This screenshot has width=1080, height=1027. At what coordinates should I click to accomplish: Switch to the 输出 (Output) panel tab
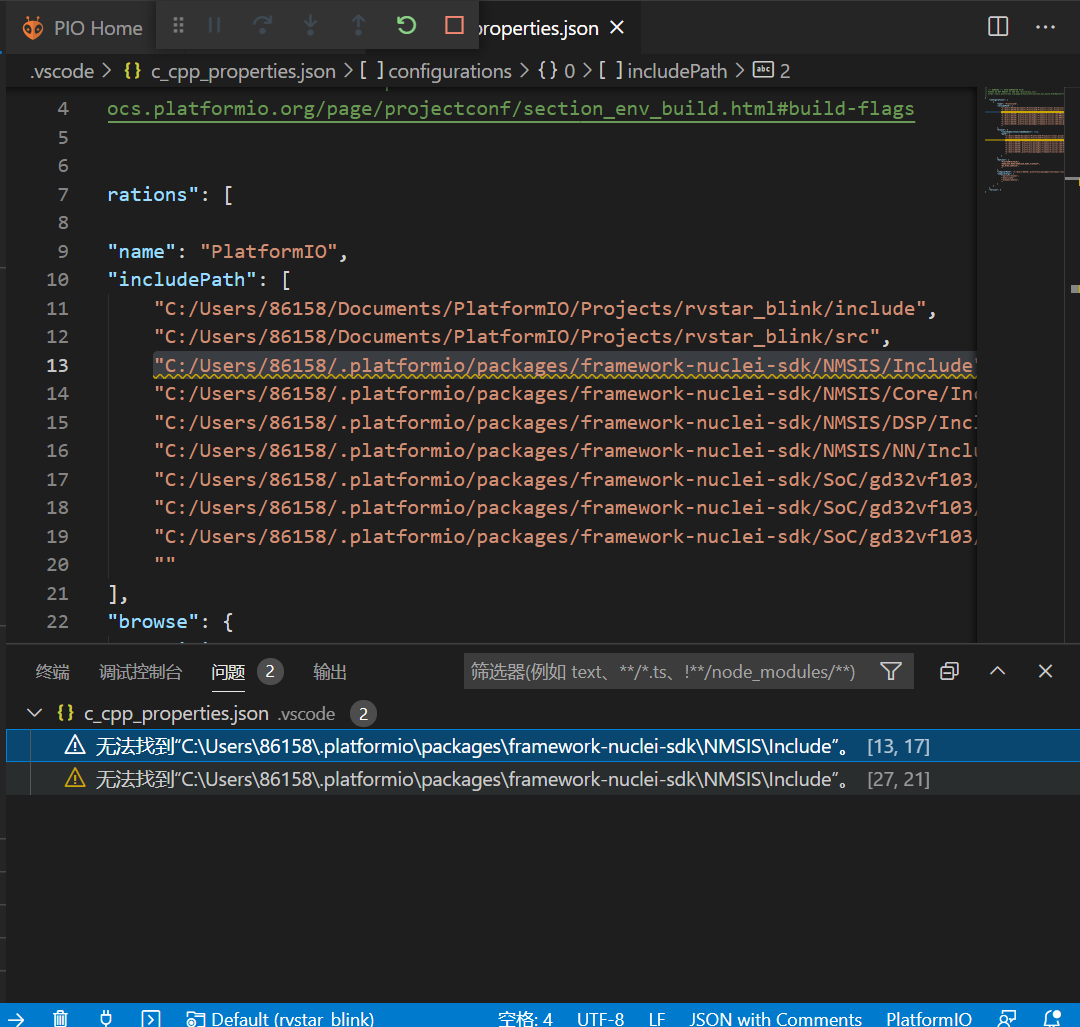tap(330, 672)
